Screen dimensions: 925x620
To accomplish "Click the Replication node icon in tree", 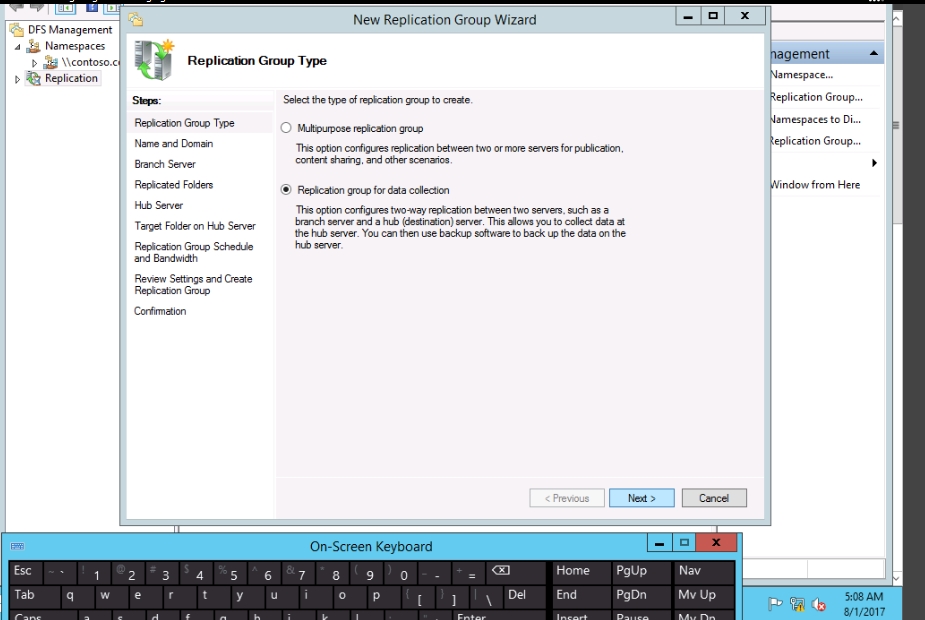I will tap(34, 78).
